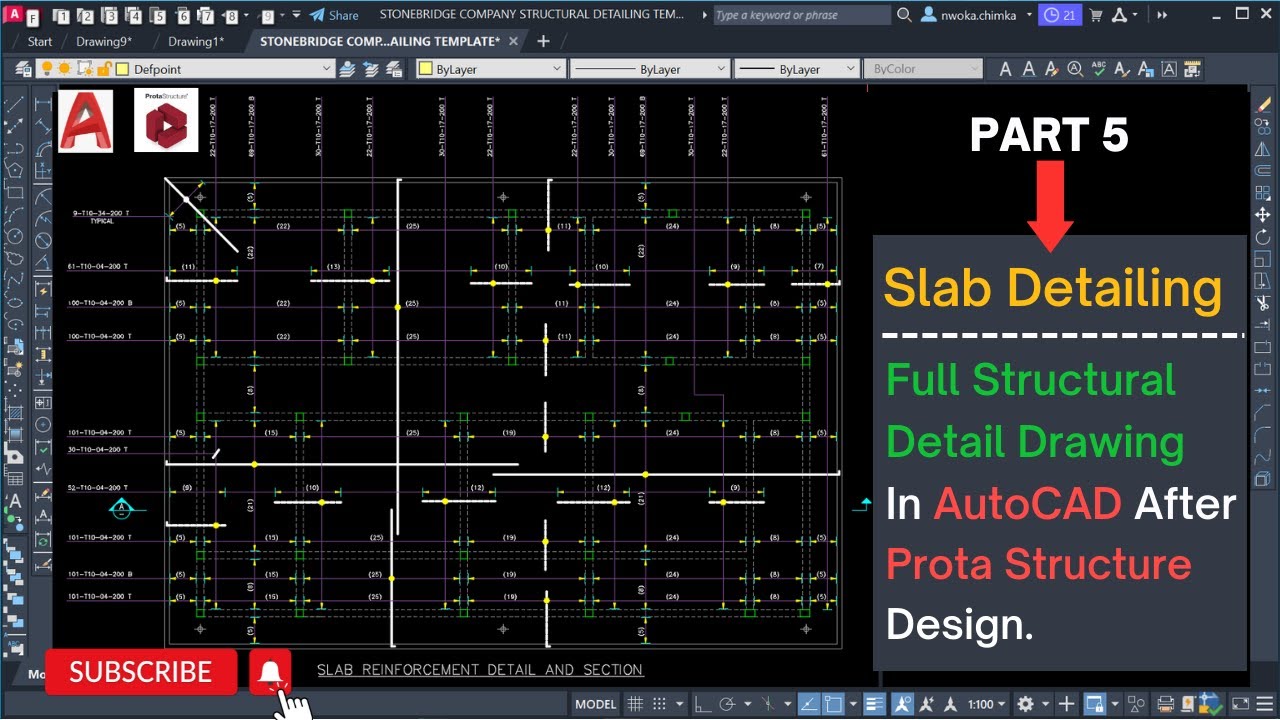
Task: Click the Find and Replace text icon
Action: 1075,69
